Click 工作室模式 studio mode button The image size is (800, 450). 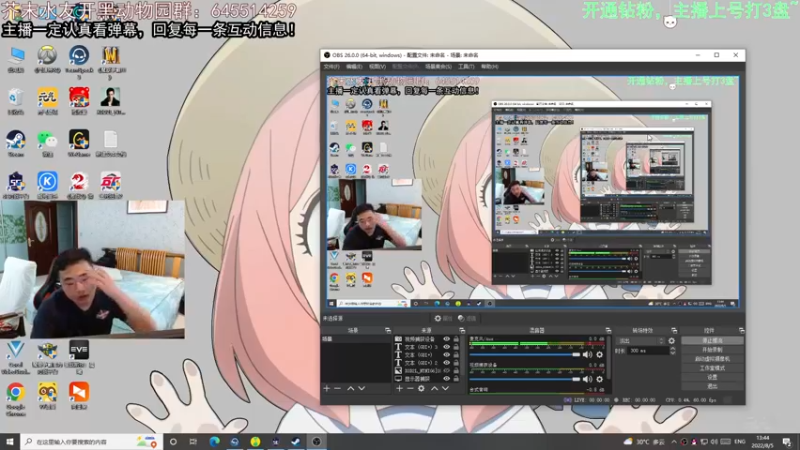click(712, 368)
